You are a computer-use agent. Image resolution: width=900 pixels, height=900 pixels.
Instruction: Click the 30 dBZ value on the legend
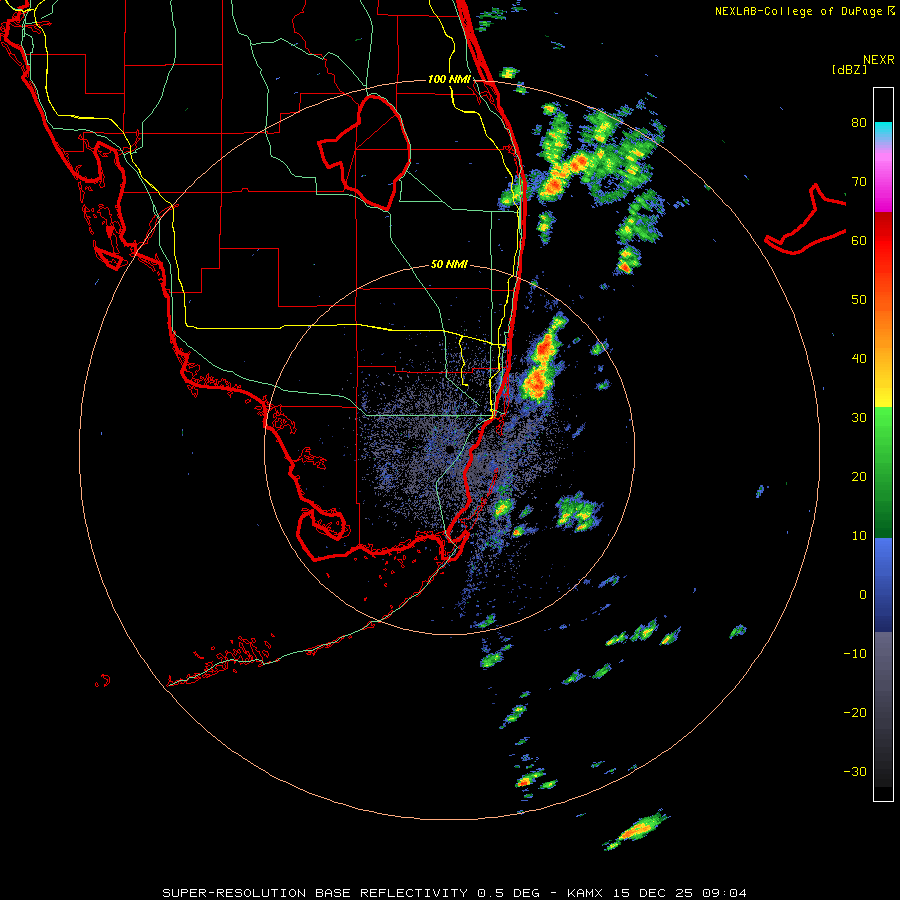pos(859,417)
